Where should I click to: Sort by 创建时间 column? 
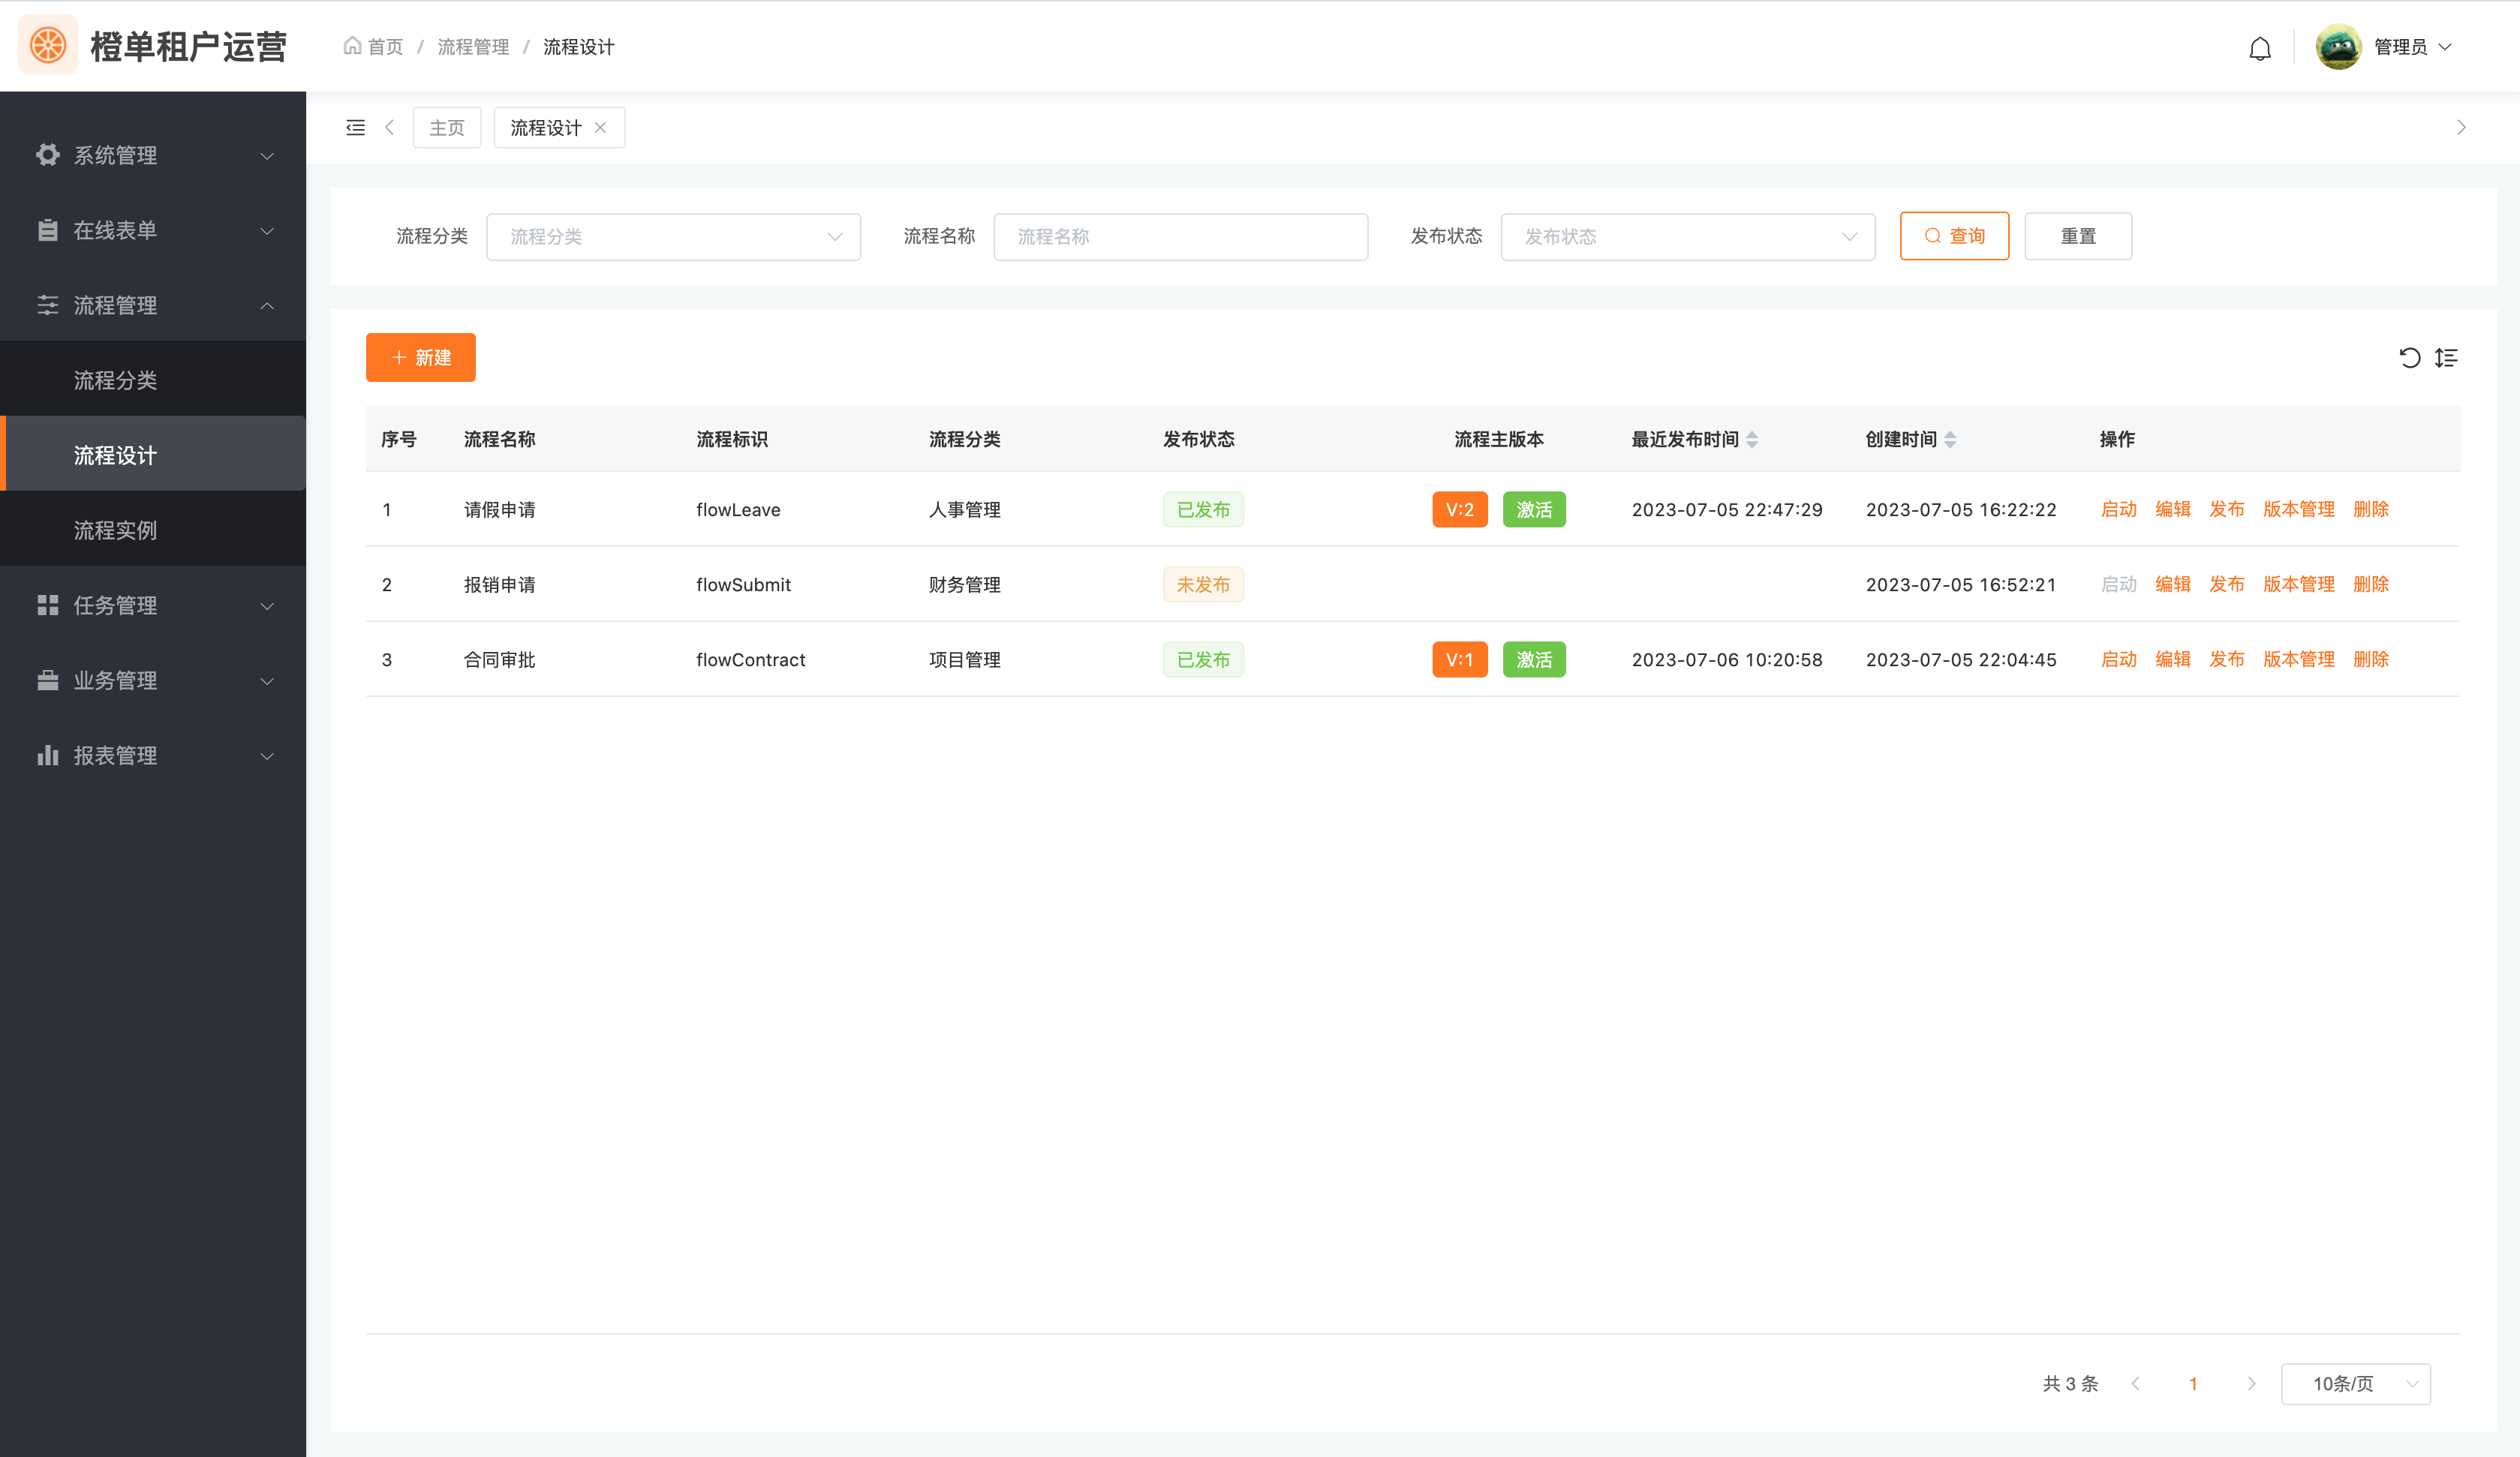point(1950,439)
